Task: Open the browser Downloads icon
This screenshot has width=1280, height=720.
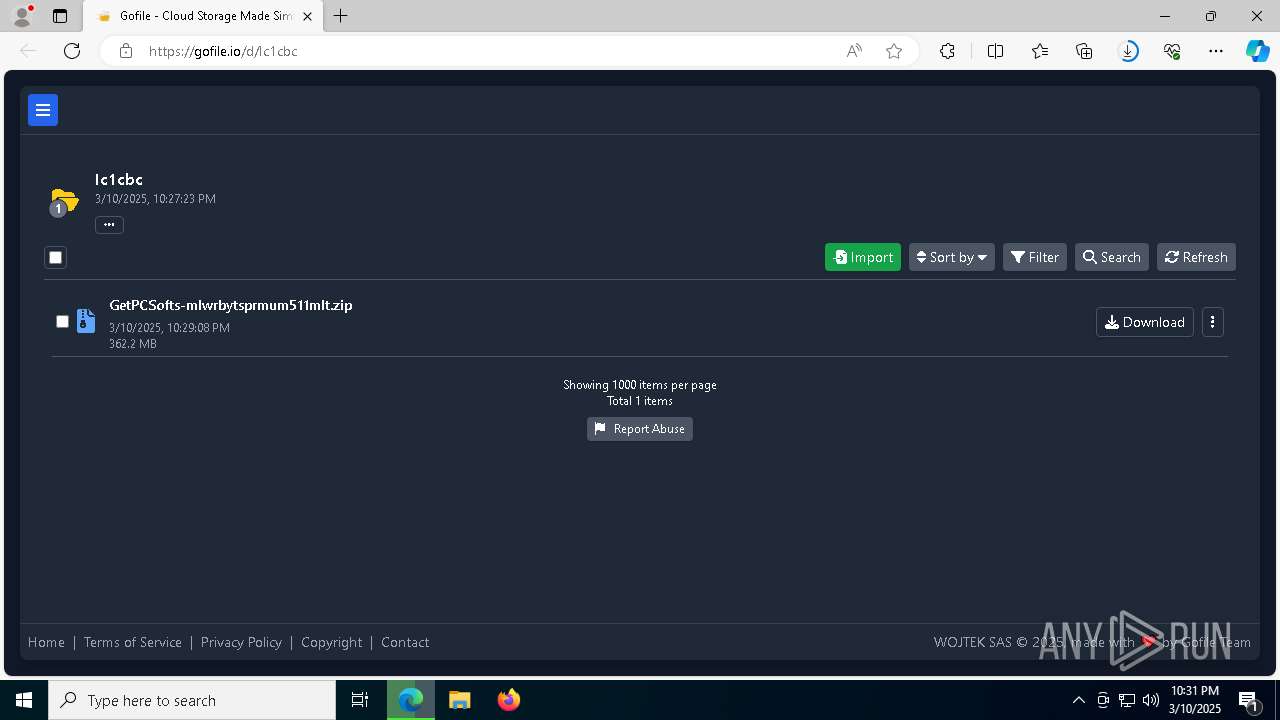Action: pos(1129,51)
